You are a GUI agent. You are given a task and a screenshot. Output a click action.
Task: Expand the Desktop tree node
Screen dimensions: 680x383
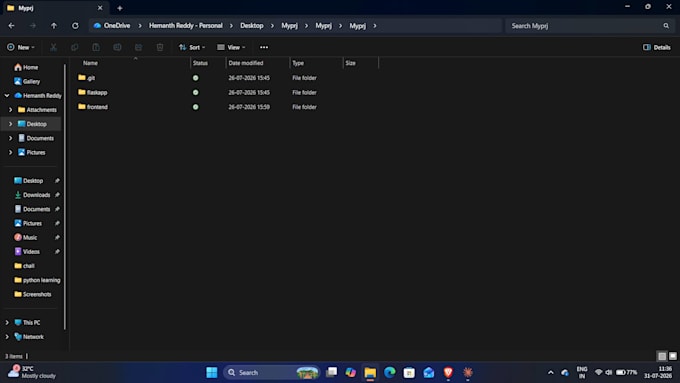click(10, 124)
